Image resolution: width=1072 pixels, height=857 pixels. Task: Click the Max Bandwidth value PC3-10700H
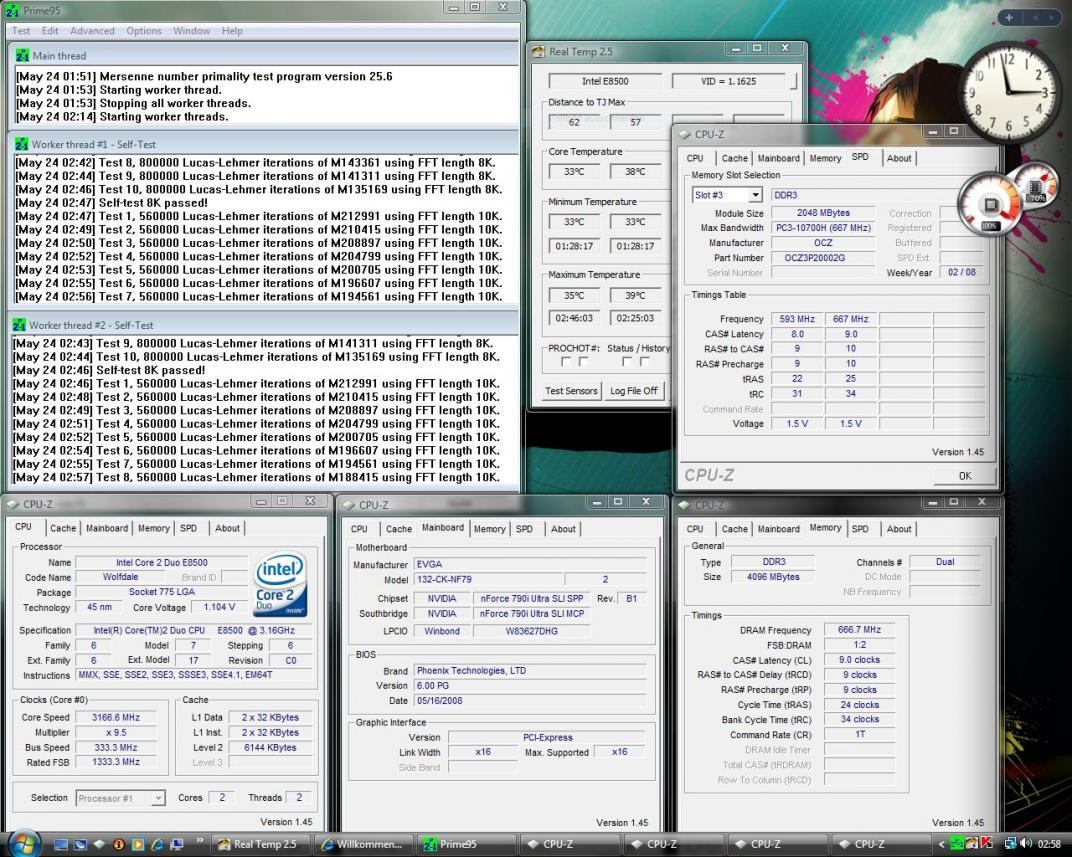[x=823, y=228]
